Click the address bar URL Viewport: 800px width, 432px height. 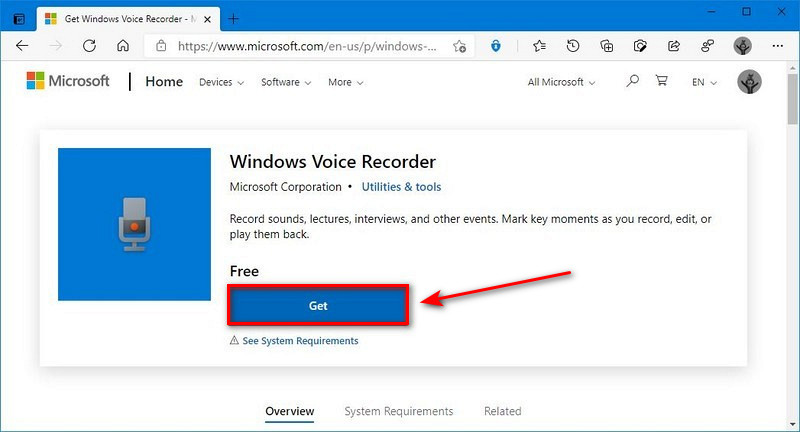click(x=307, y=46)
